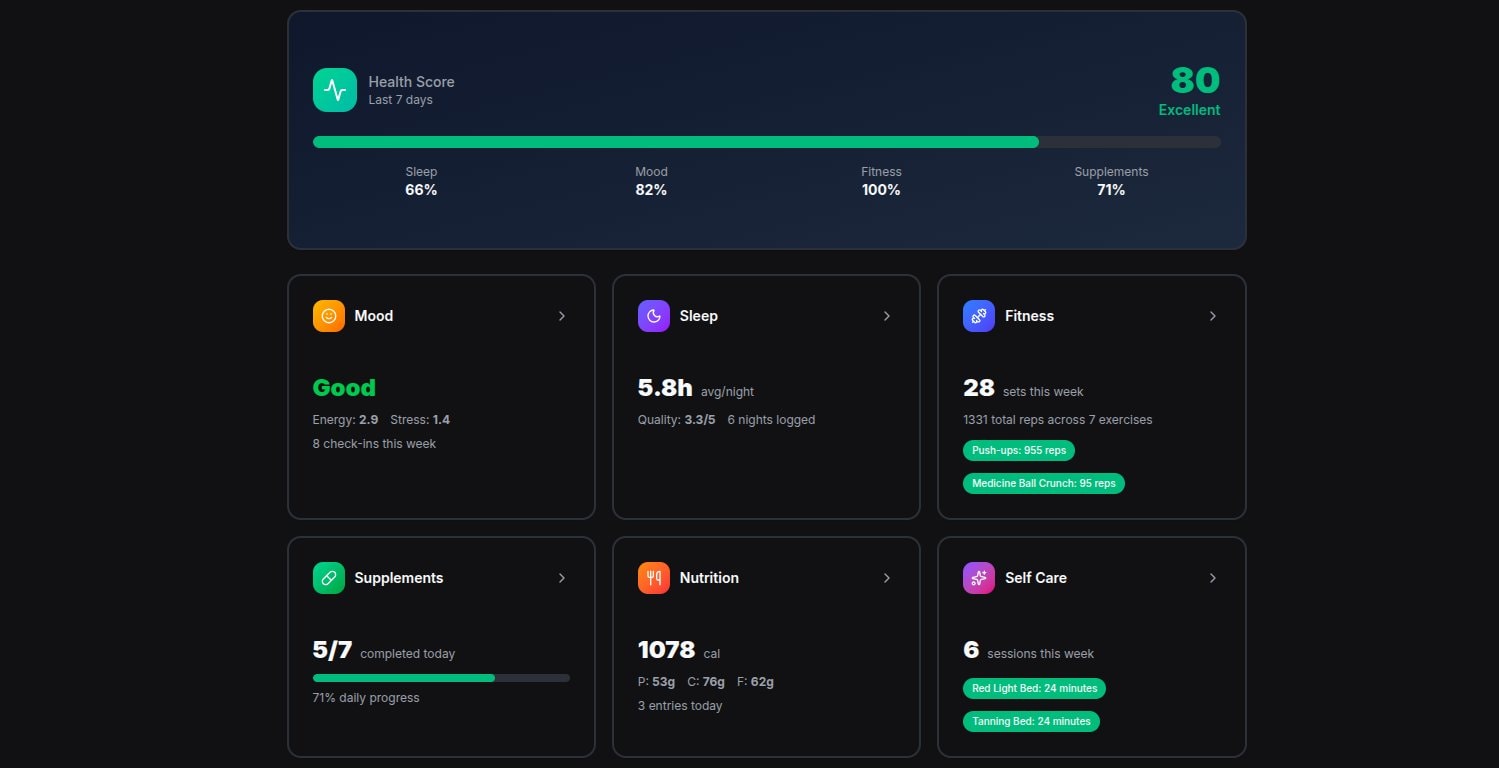The height and width of the screenshot is (768, 1499).
Task: Open the Supplements card details arrow
Action: coord(562,577)
